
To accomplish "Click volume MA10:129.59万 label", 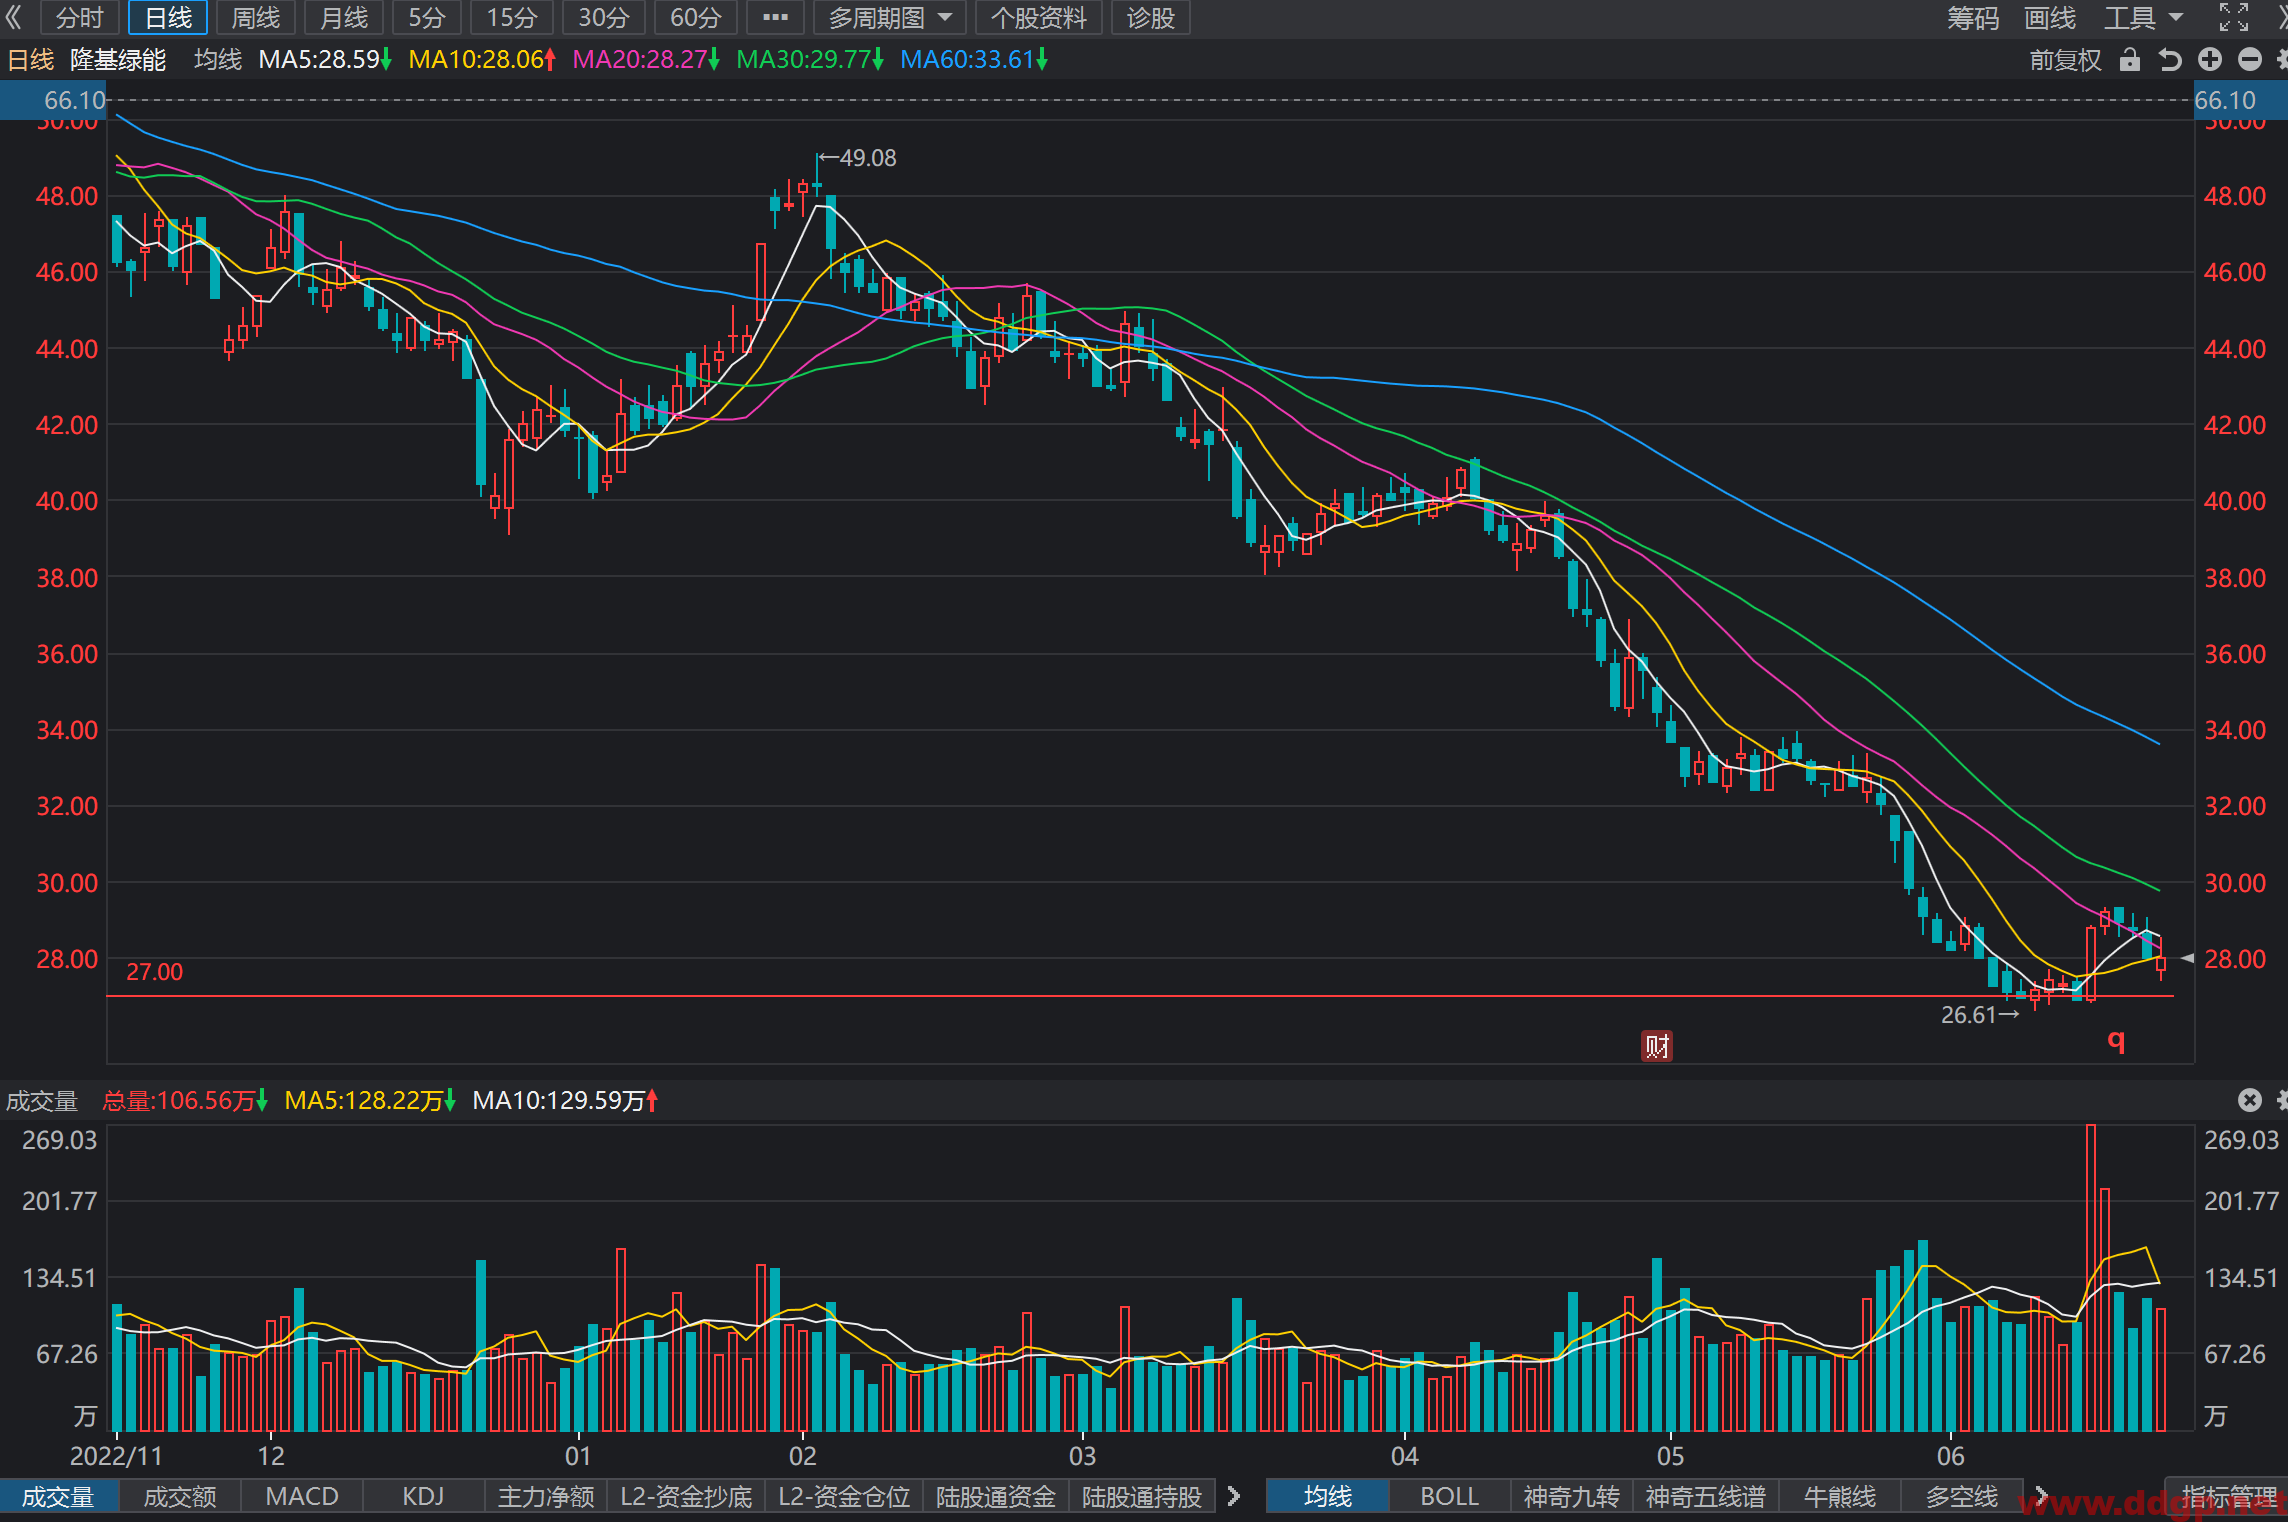I will point(566,1100).
